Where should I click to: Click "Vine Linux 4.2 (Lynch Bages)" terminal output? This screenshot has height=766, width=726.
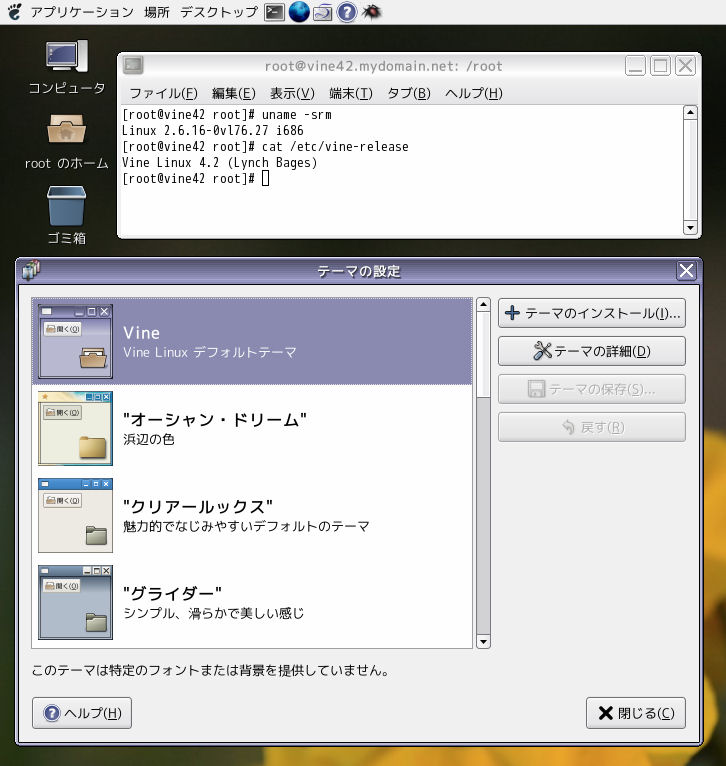point(219,162)
